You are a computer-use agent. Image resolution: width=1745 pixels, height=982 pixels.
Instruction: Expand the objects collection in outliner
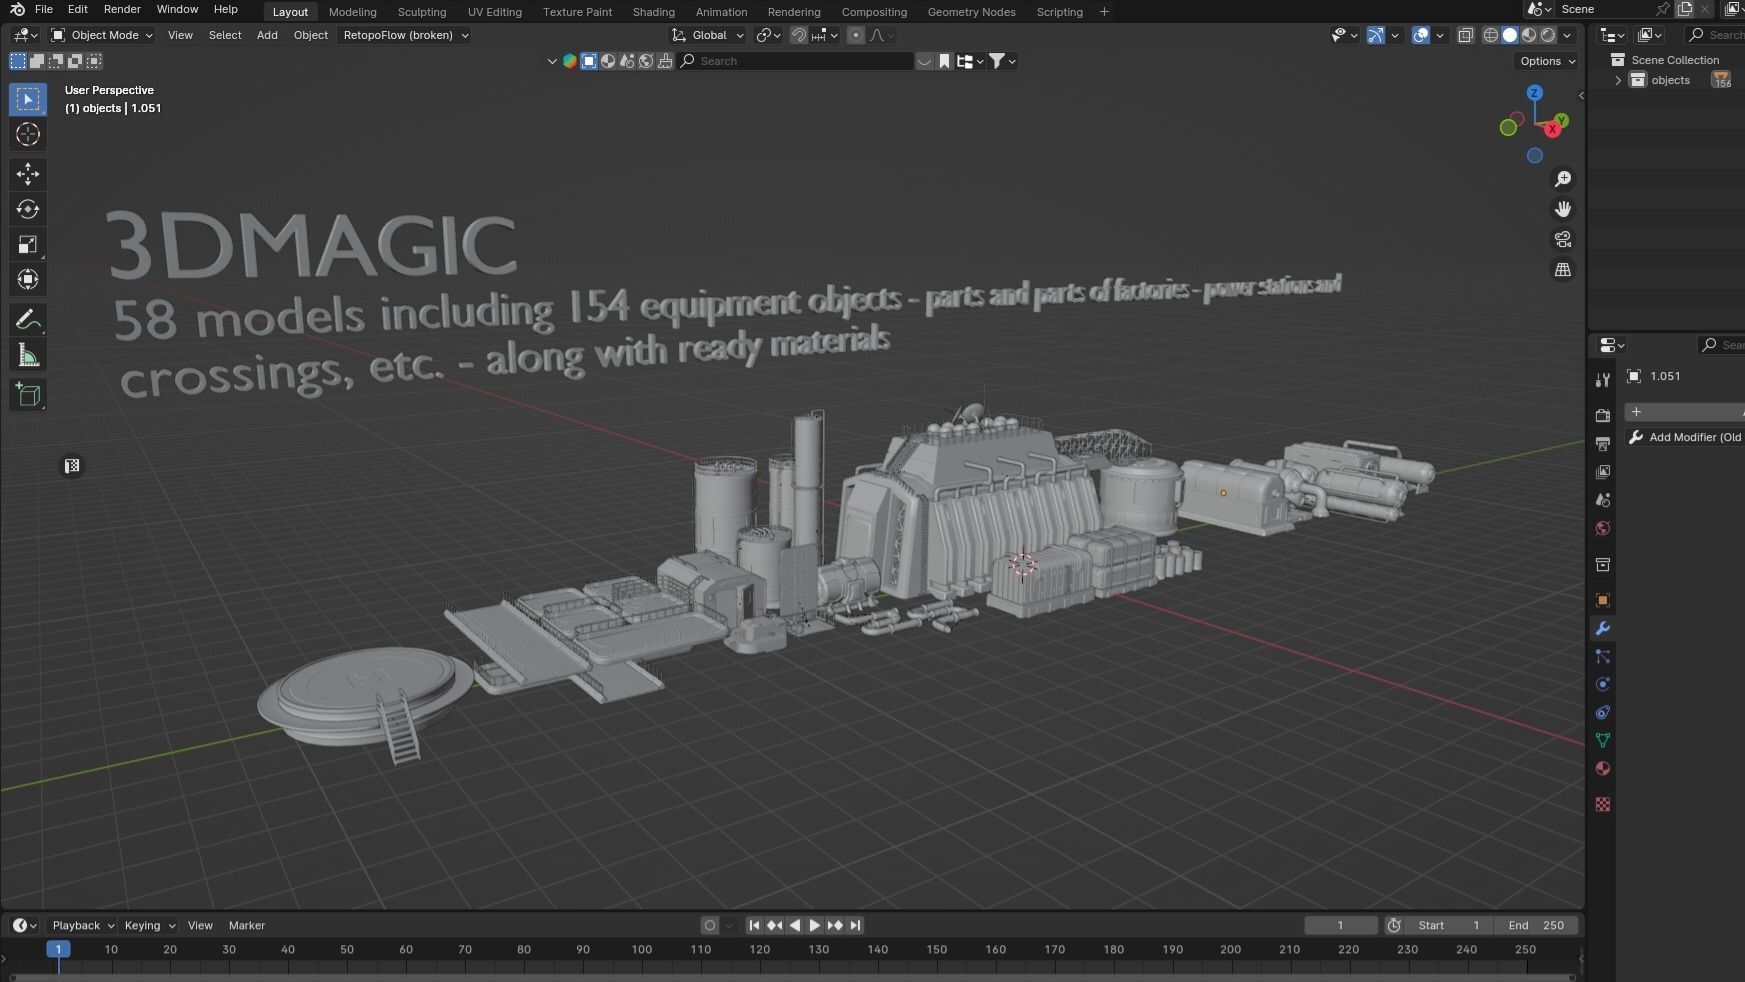1618,80
